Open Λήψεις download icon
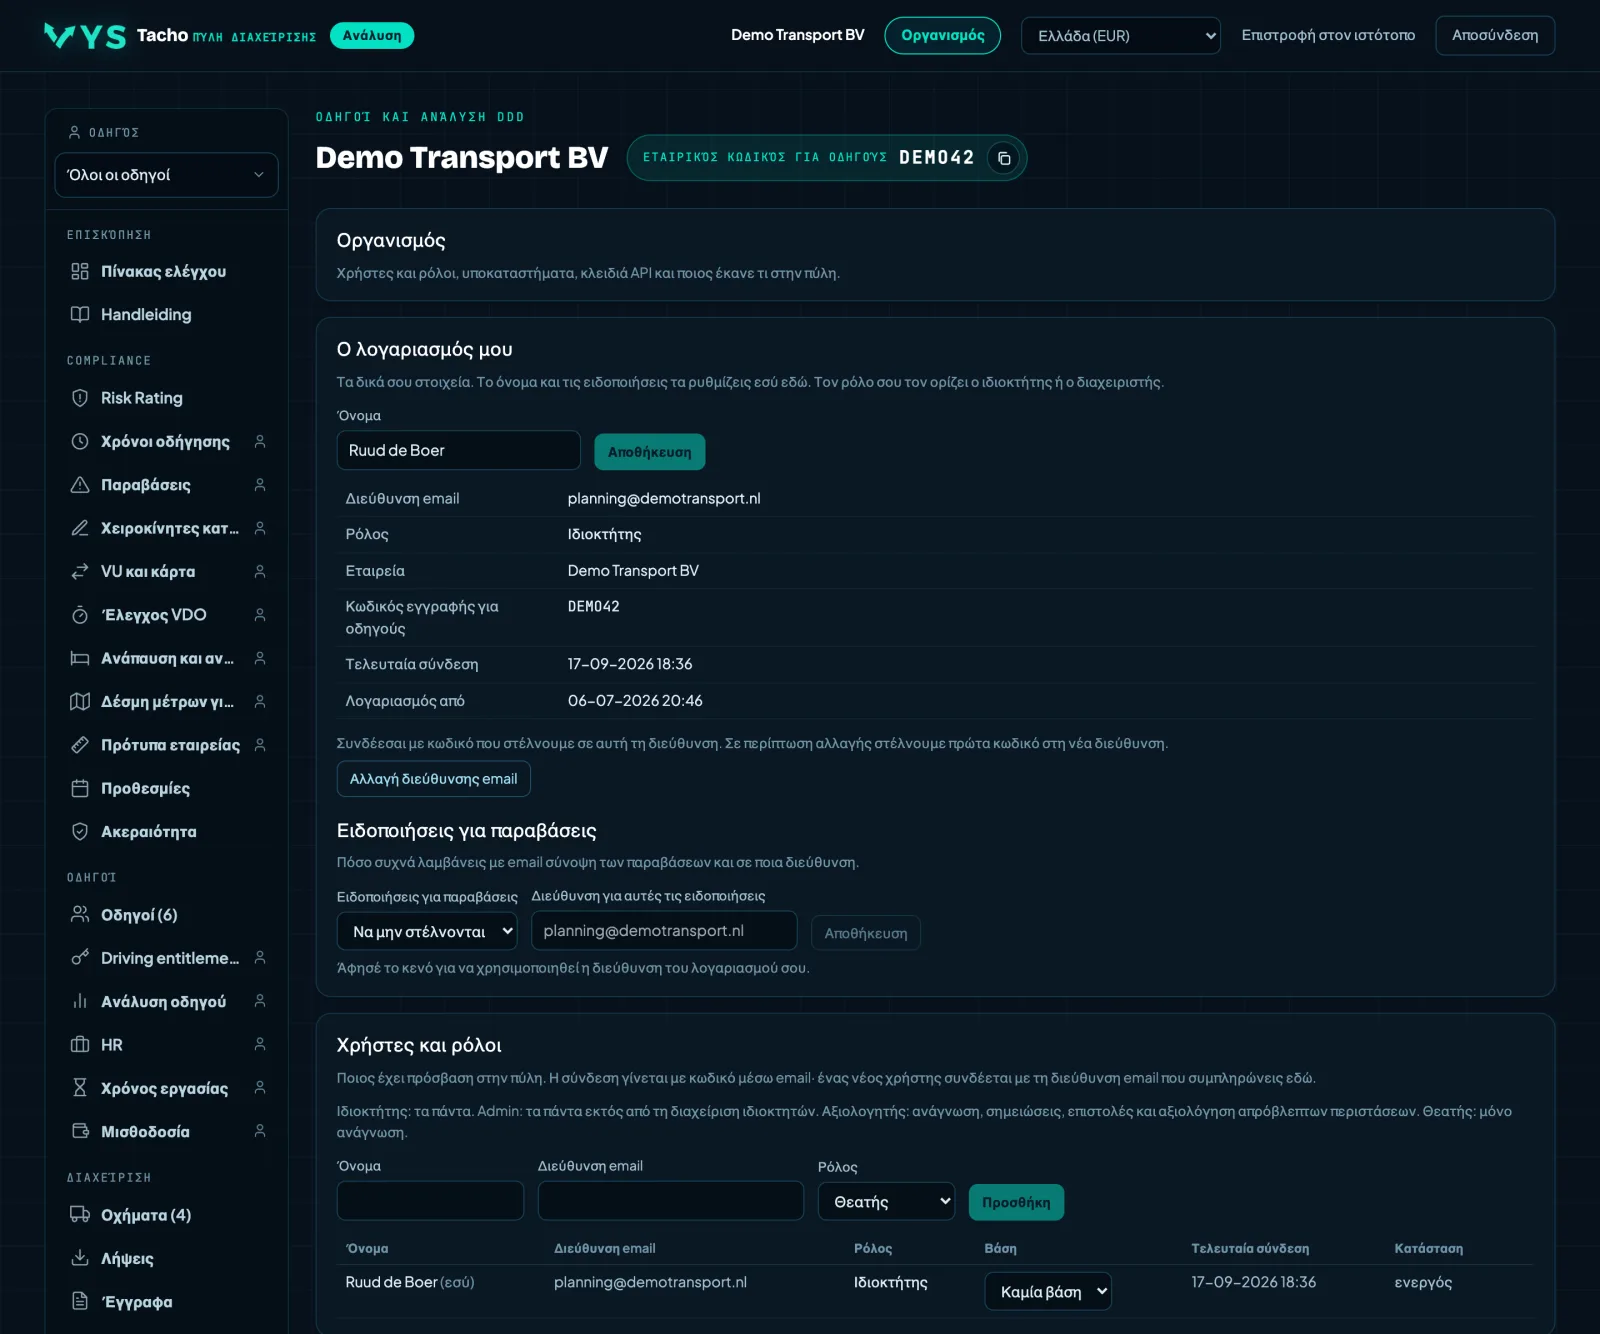The height and width of the screenshot is (1334, 1600). click(80, 1258)
